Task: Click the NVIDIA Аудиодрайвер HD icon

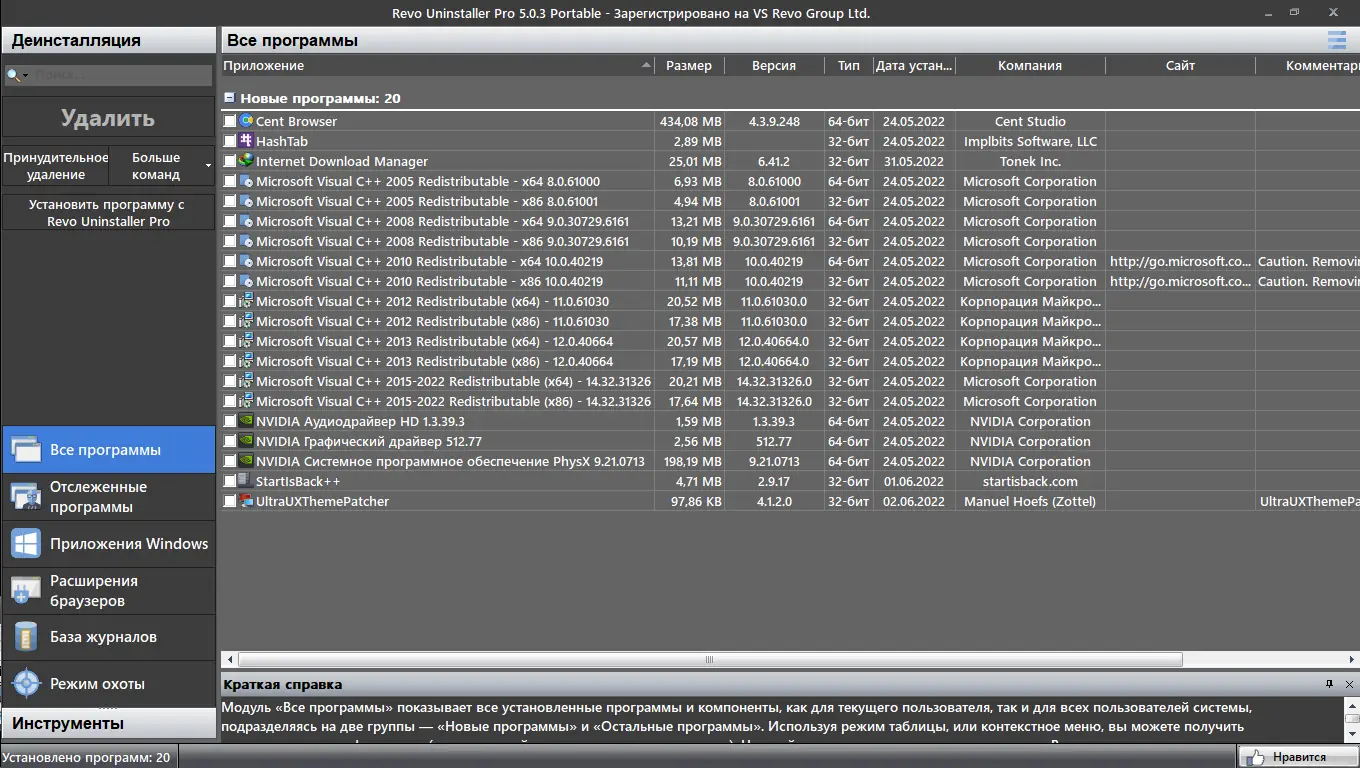Action: tap(246, 421)
